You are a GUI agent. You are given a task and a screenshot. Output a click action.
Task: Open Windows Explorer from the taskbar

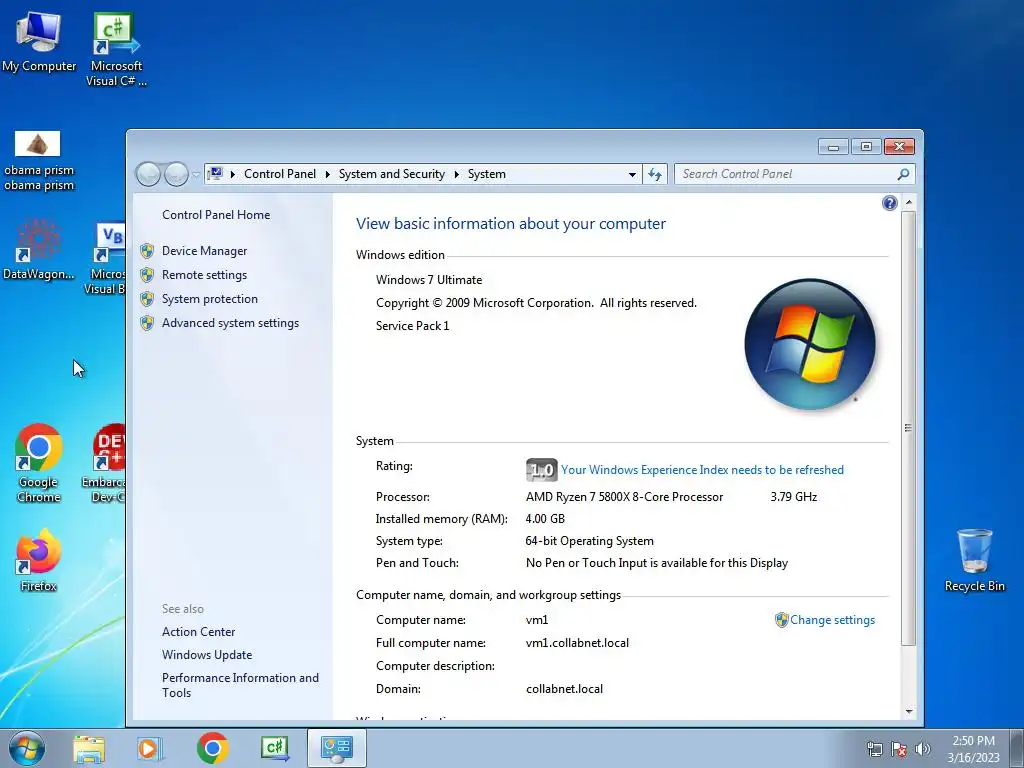[89, 748]
